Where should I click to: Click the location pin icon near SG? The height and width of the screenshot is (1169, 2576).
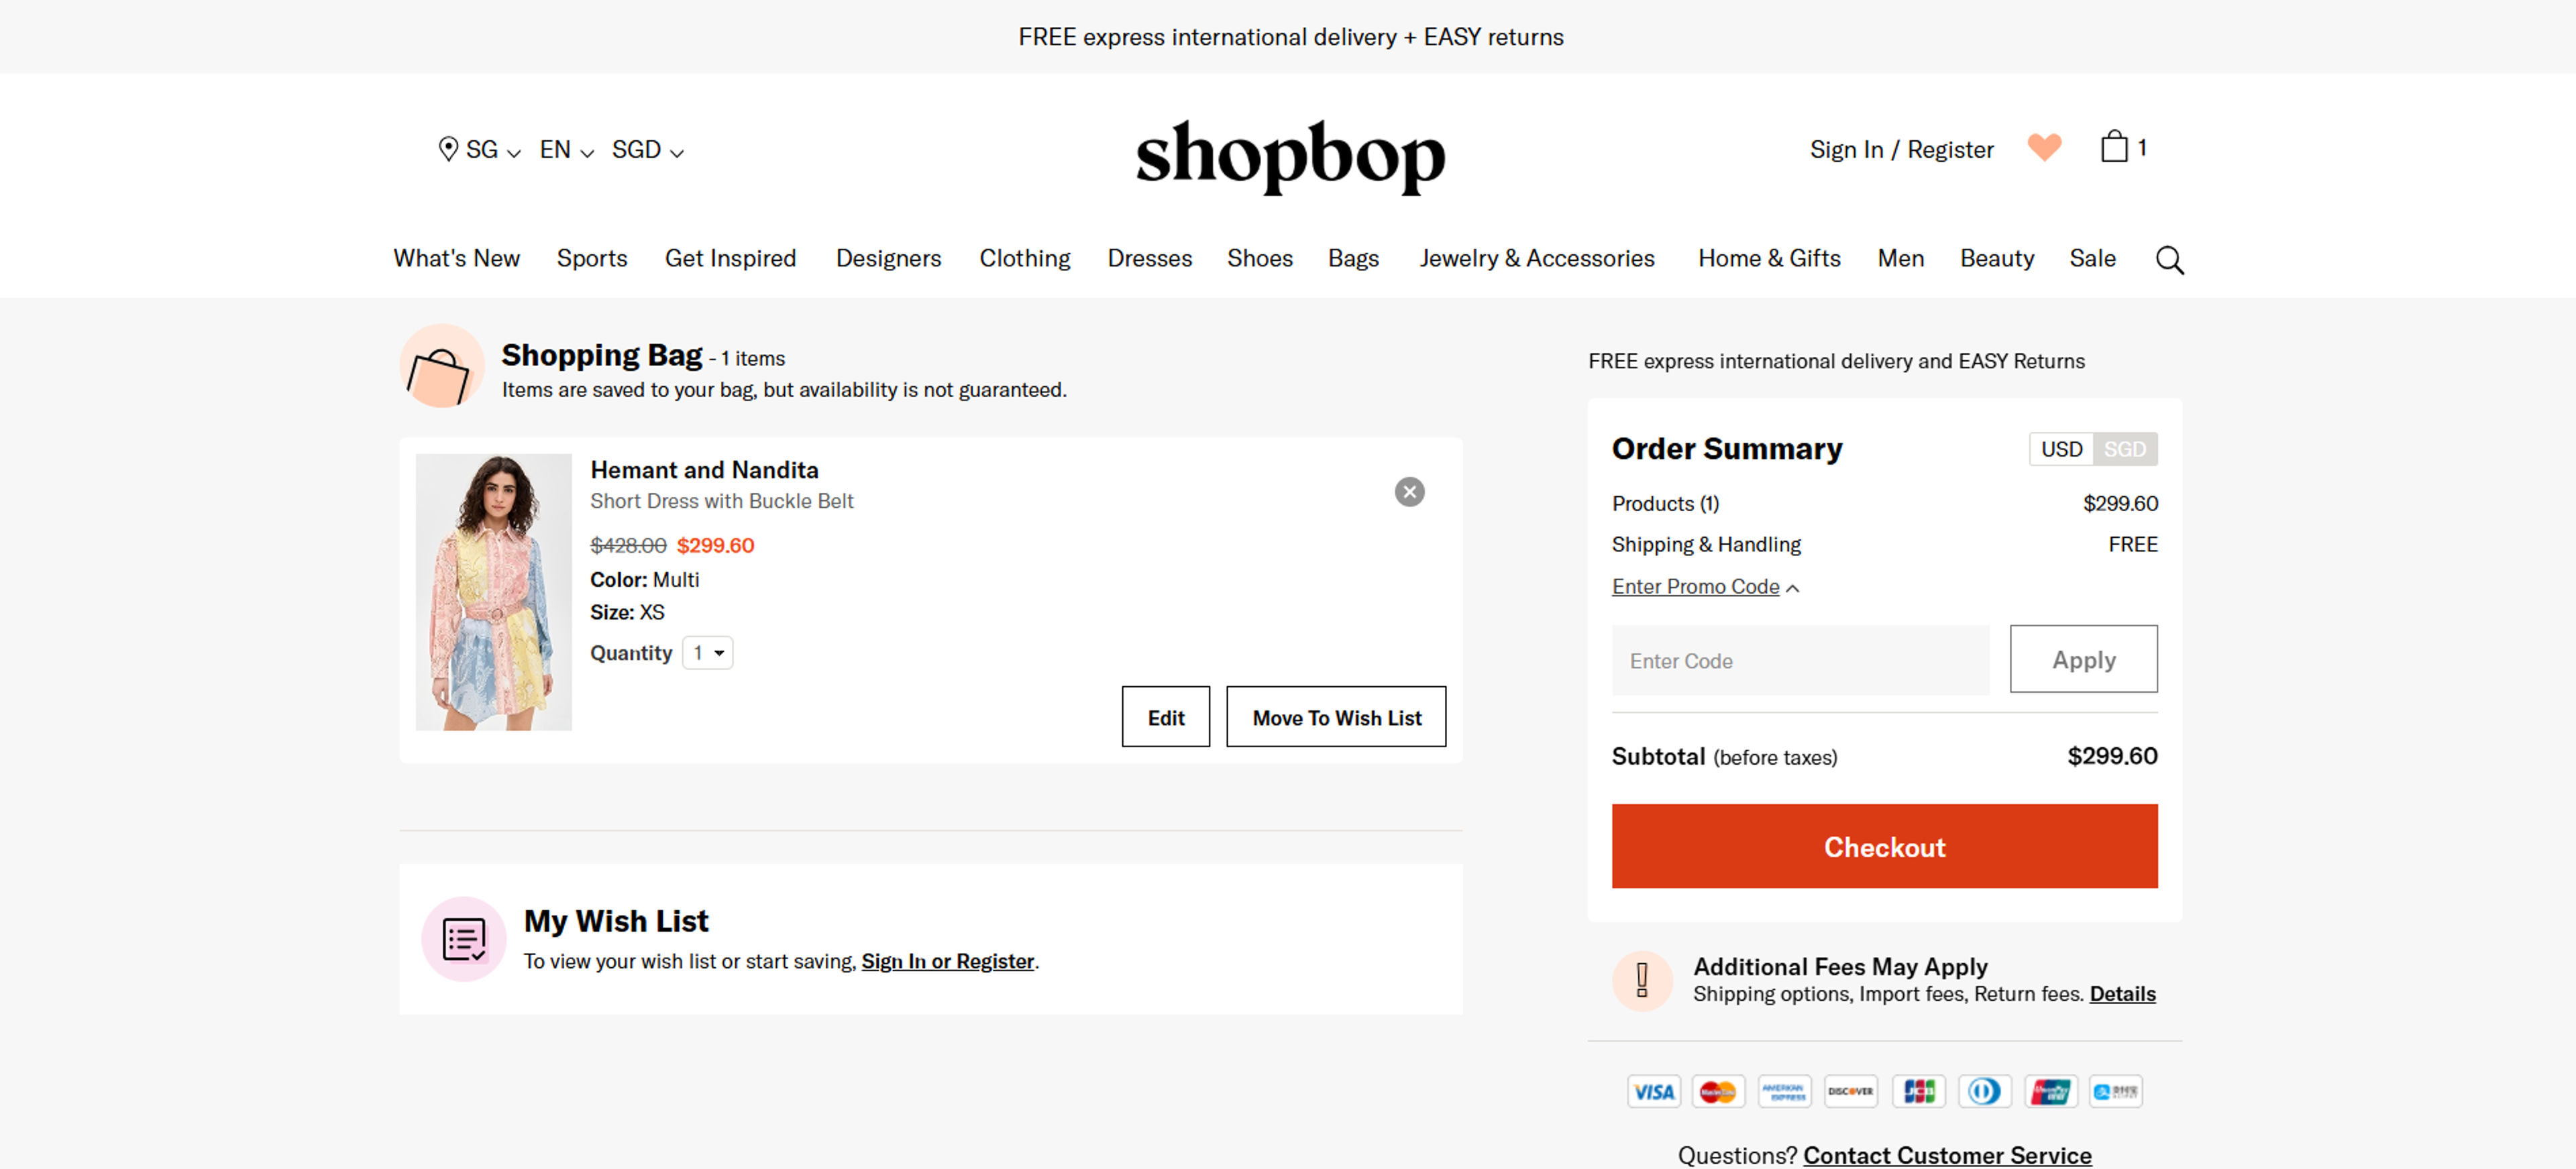point(448,150)
